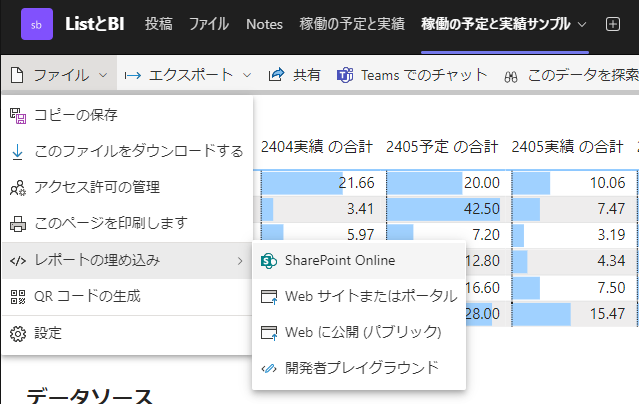Click the binoculars explore icon
The width and height of the screenshot is (639, 404).
(x=511, y=77)
